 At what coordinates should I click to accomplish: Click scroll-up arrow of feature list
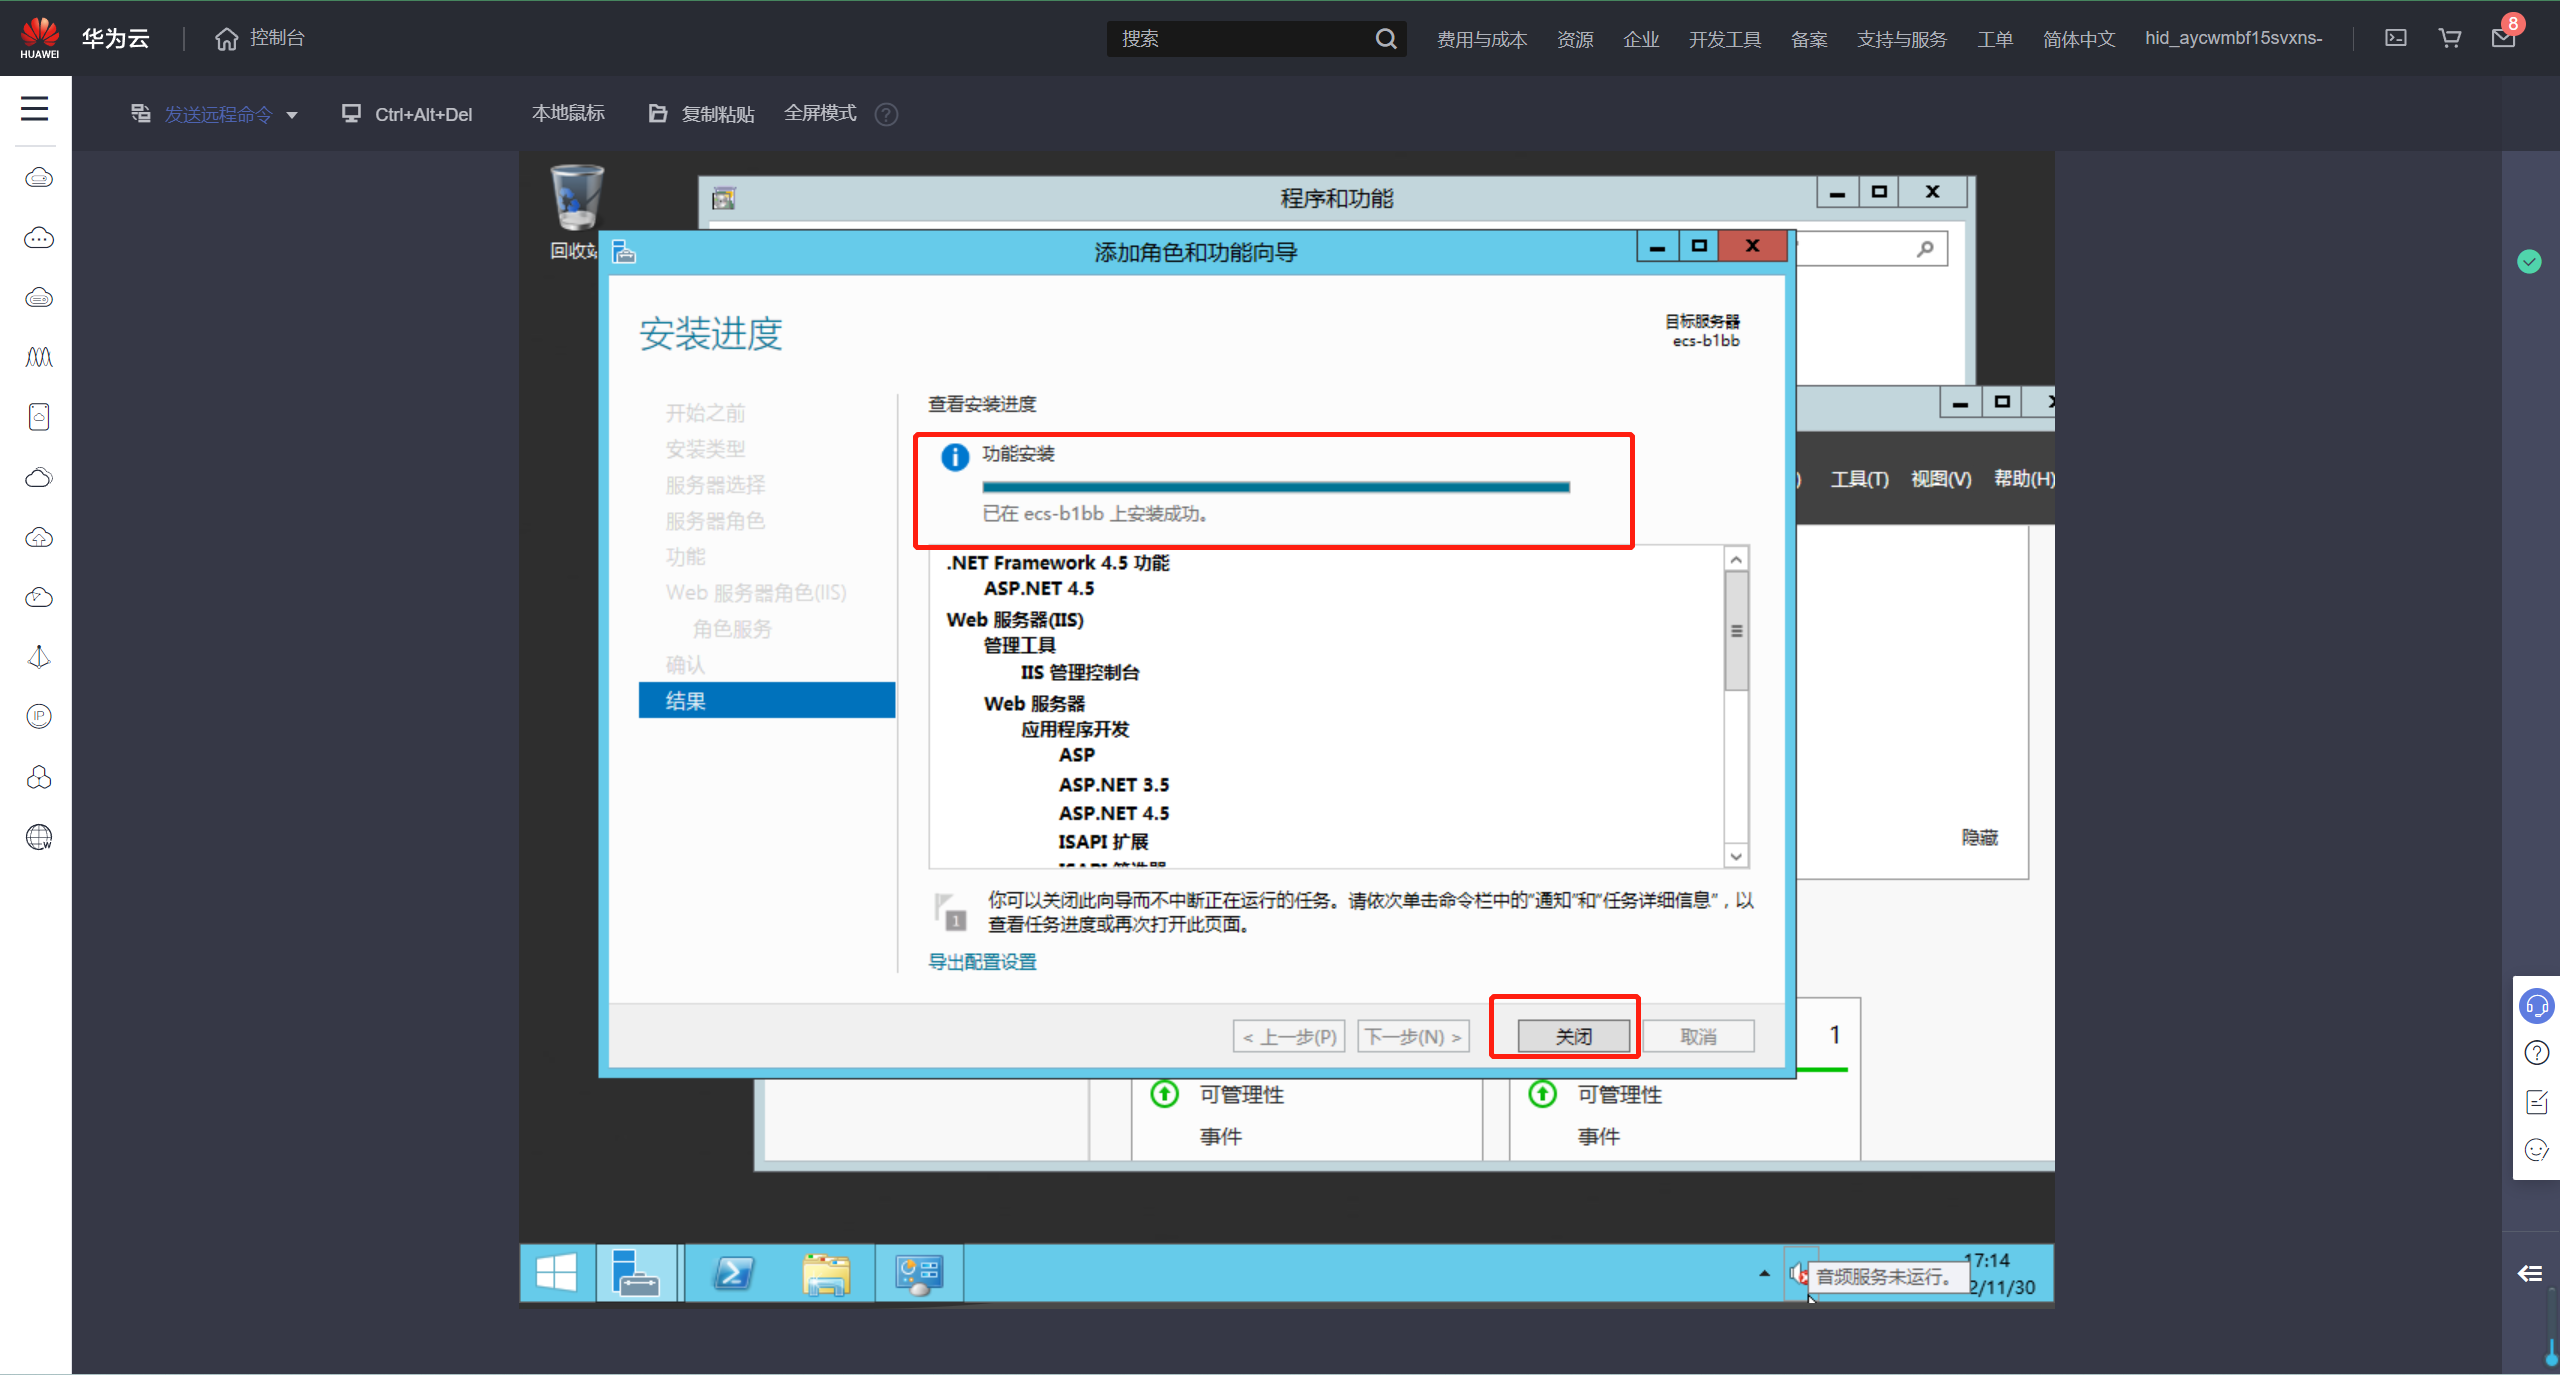1736,559
